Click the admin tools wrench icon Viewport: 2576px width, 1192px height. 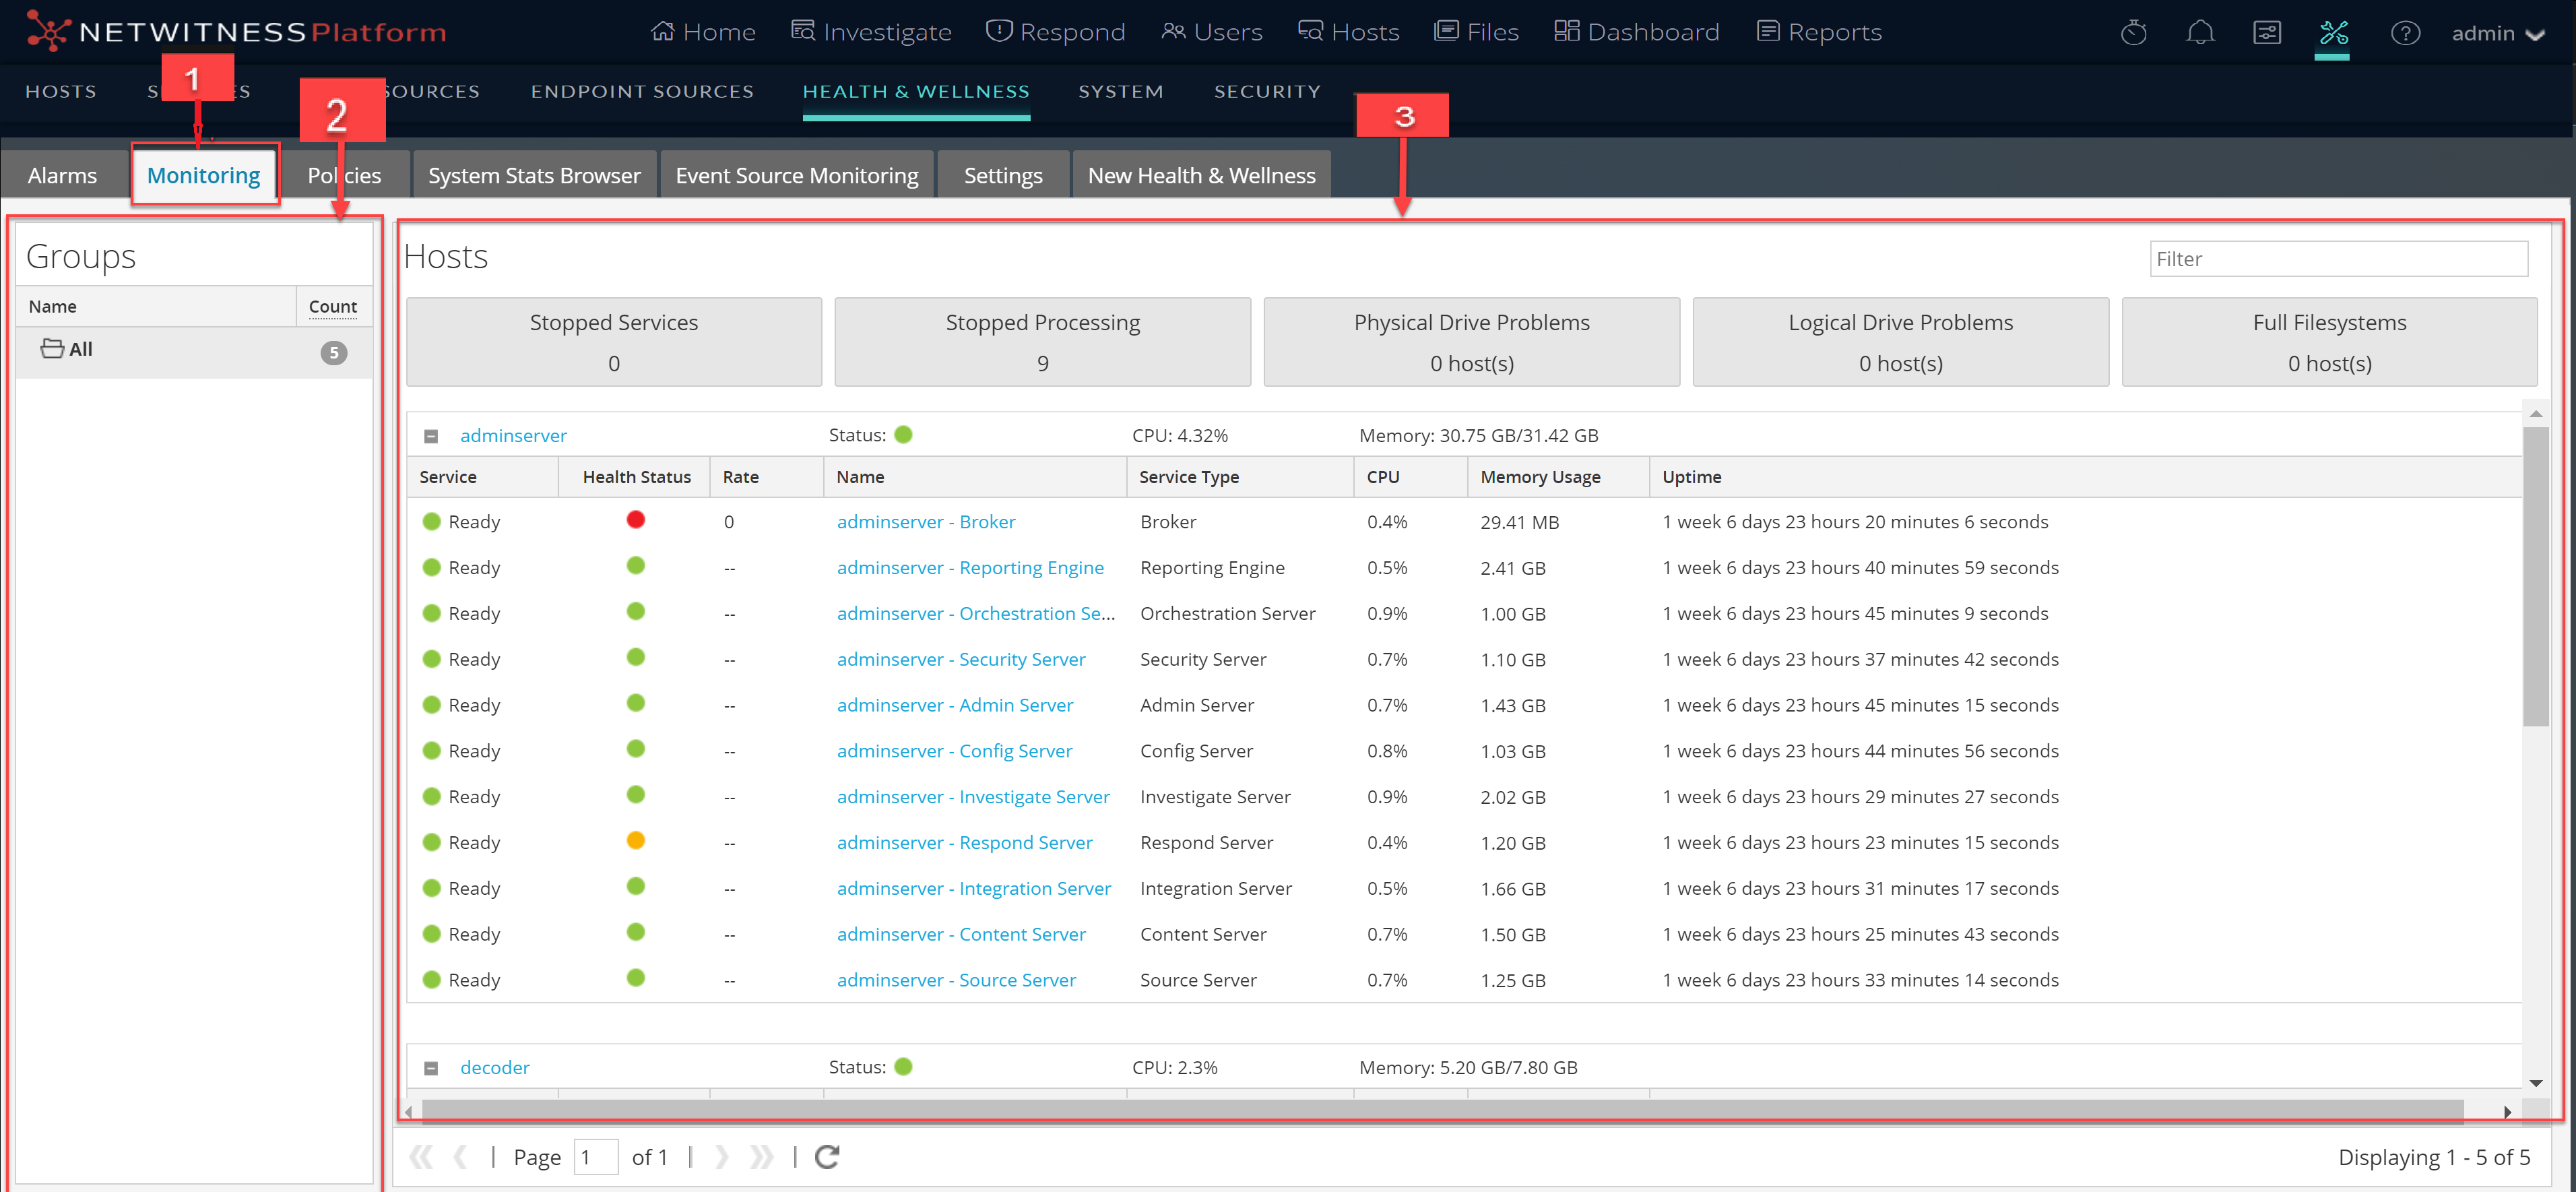tap(2333, 33)
